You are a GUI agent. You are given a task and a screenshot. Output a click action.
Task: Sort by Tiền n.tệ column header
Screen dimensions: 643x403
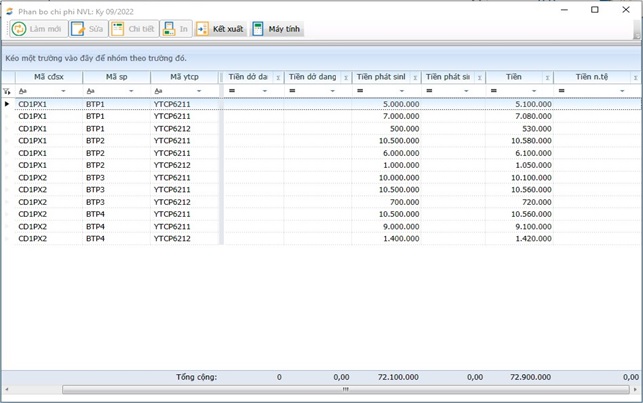click(591, 77)
